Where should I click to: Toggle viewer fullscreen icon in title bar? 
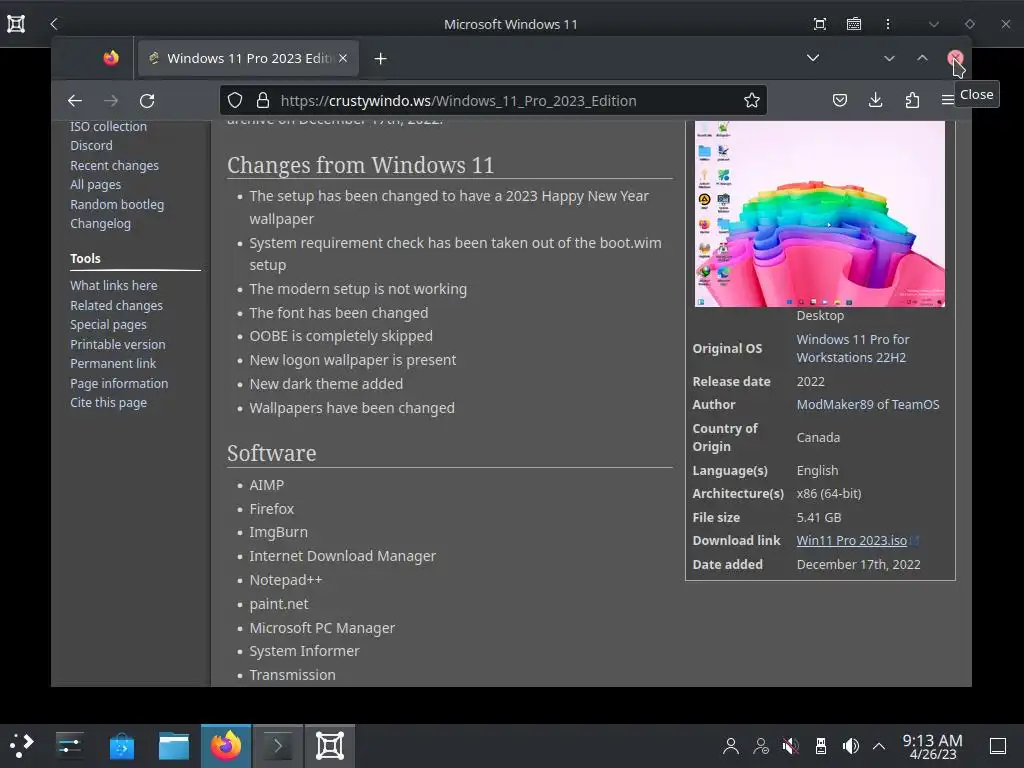[820, 24]
